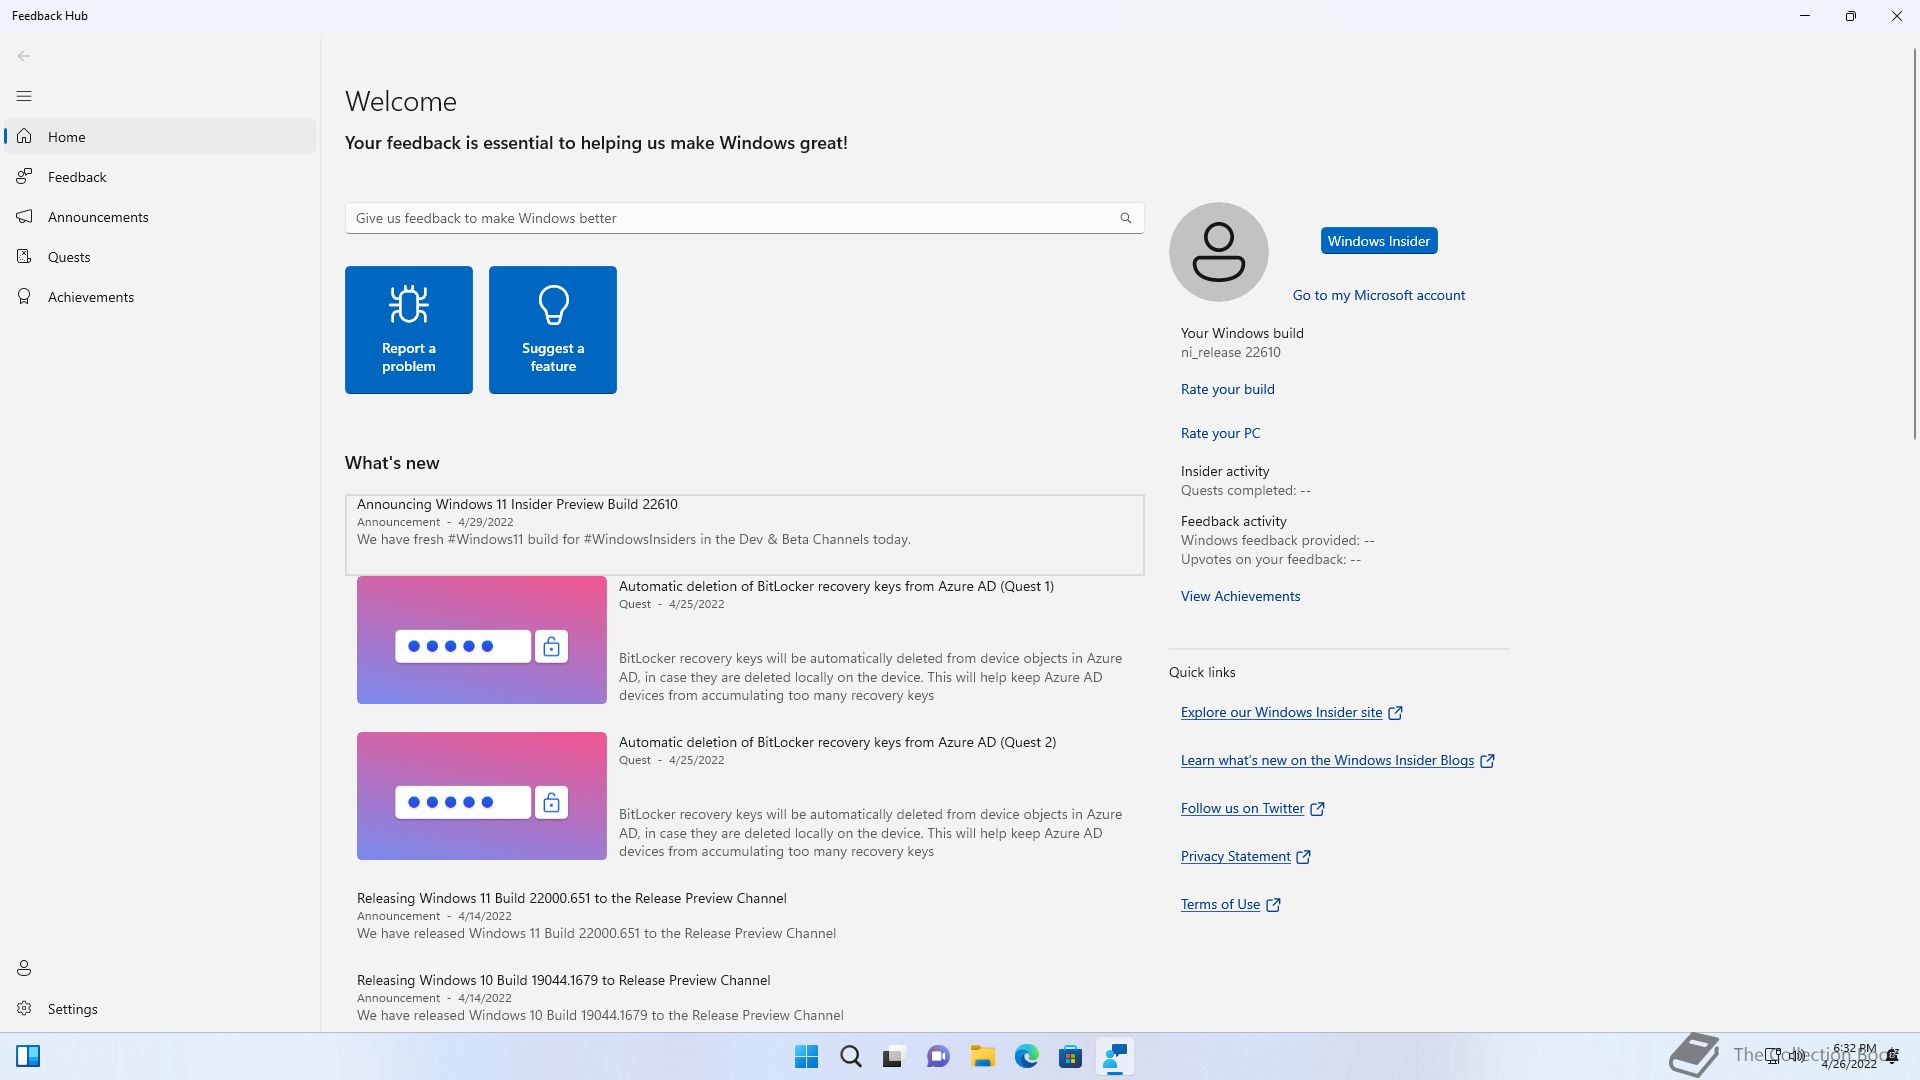Click external icon next to Privacy Statement

point(1304,857)
